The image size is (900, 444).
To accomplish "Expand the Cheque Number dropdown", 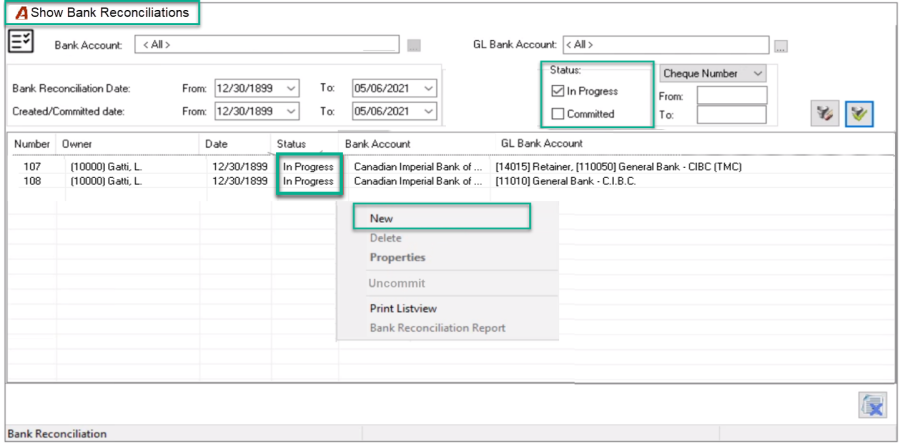I will pyautogui.click(x=758, y=73).
